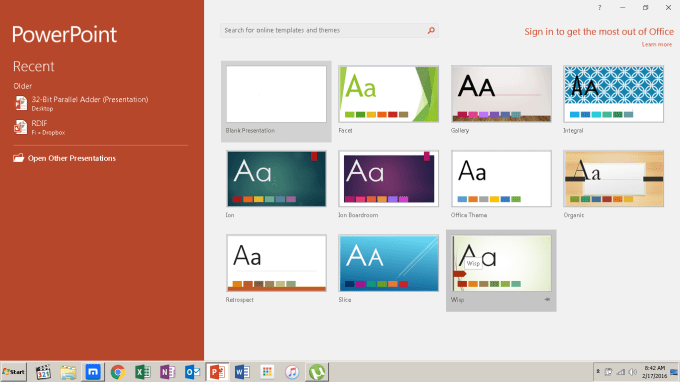This screenshot has width=680, height=382.
Task: Launch Google Chrome from the taskbar
Action: point(118,372)
